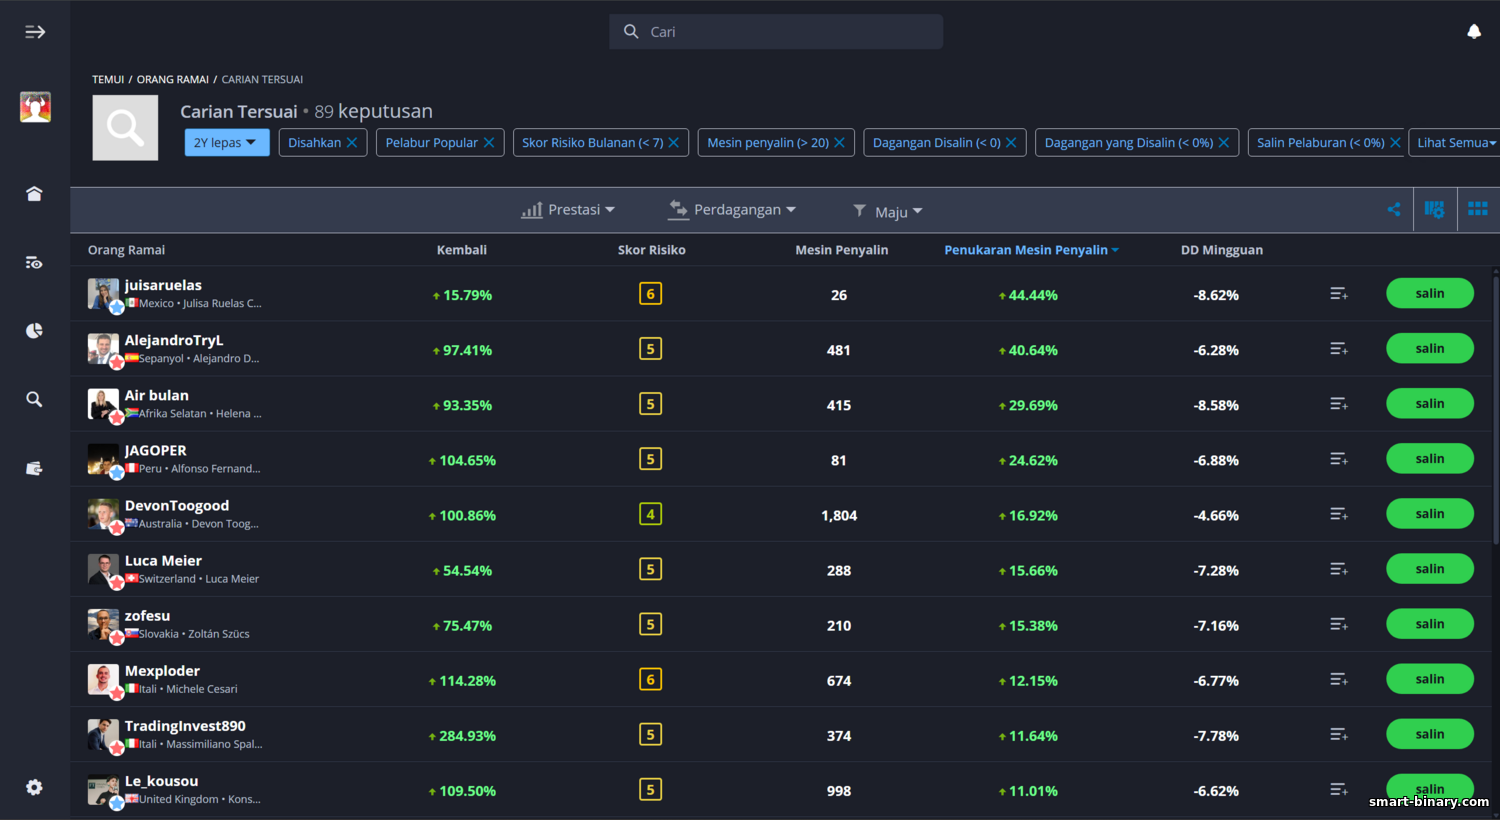Viewport: 1500px width, 820px height.
Task: Click the share icon in the toolbar
Action: [x=1393, y=209]
